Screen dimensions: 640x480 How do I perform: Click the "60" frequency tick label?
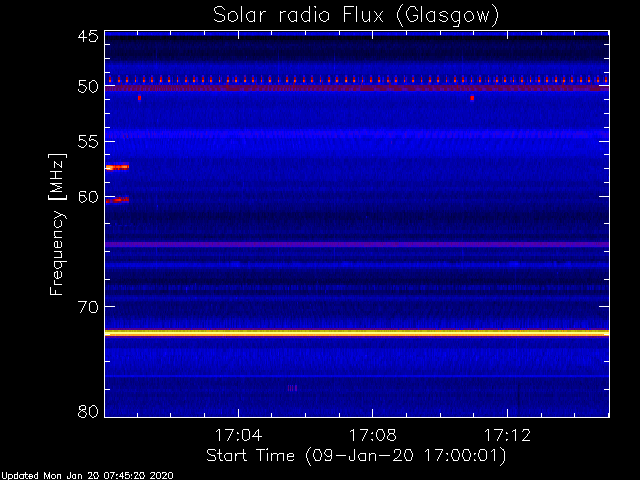88,197
